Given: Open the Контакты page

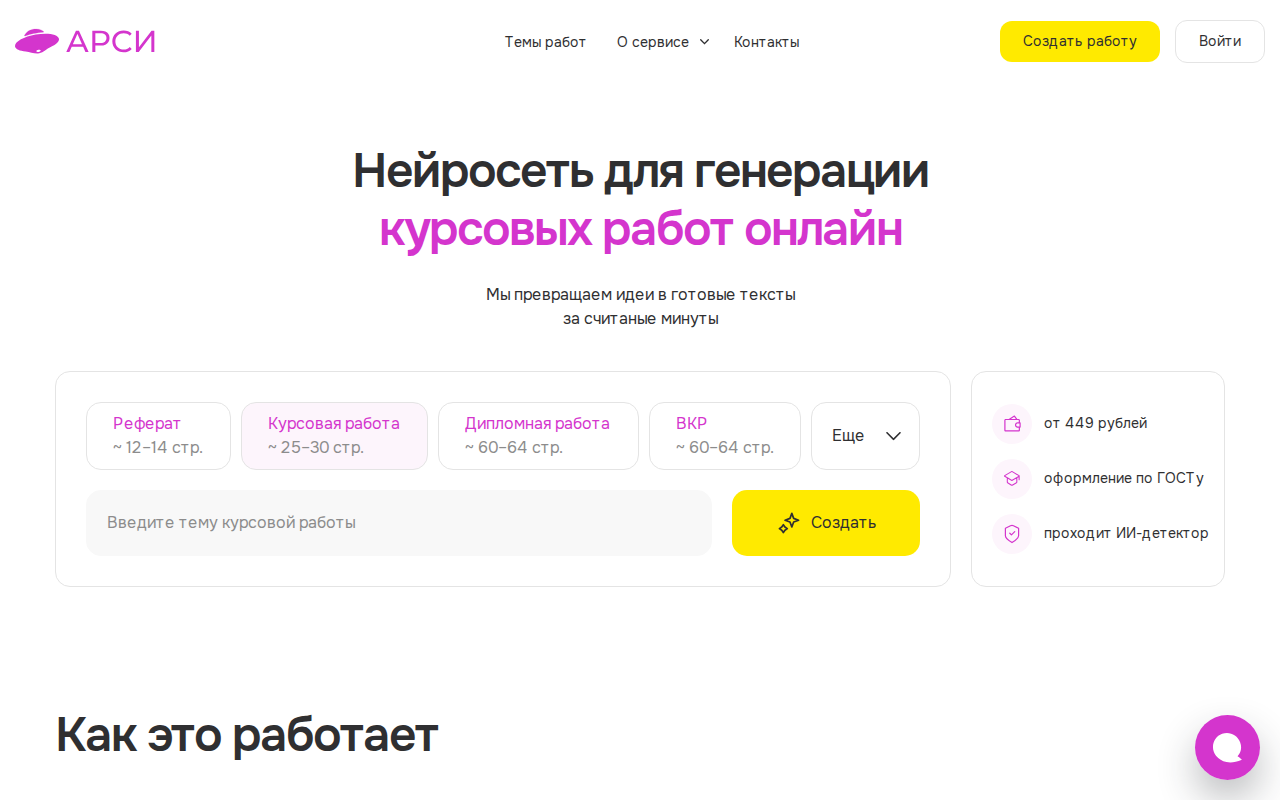Looking at the screenshot, I should (767, 42).
